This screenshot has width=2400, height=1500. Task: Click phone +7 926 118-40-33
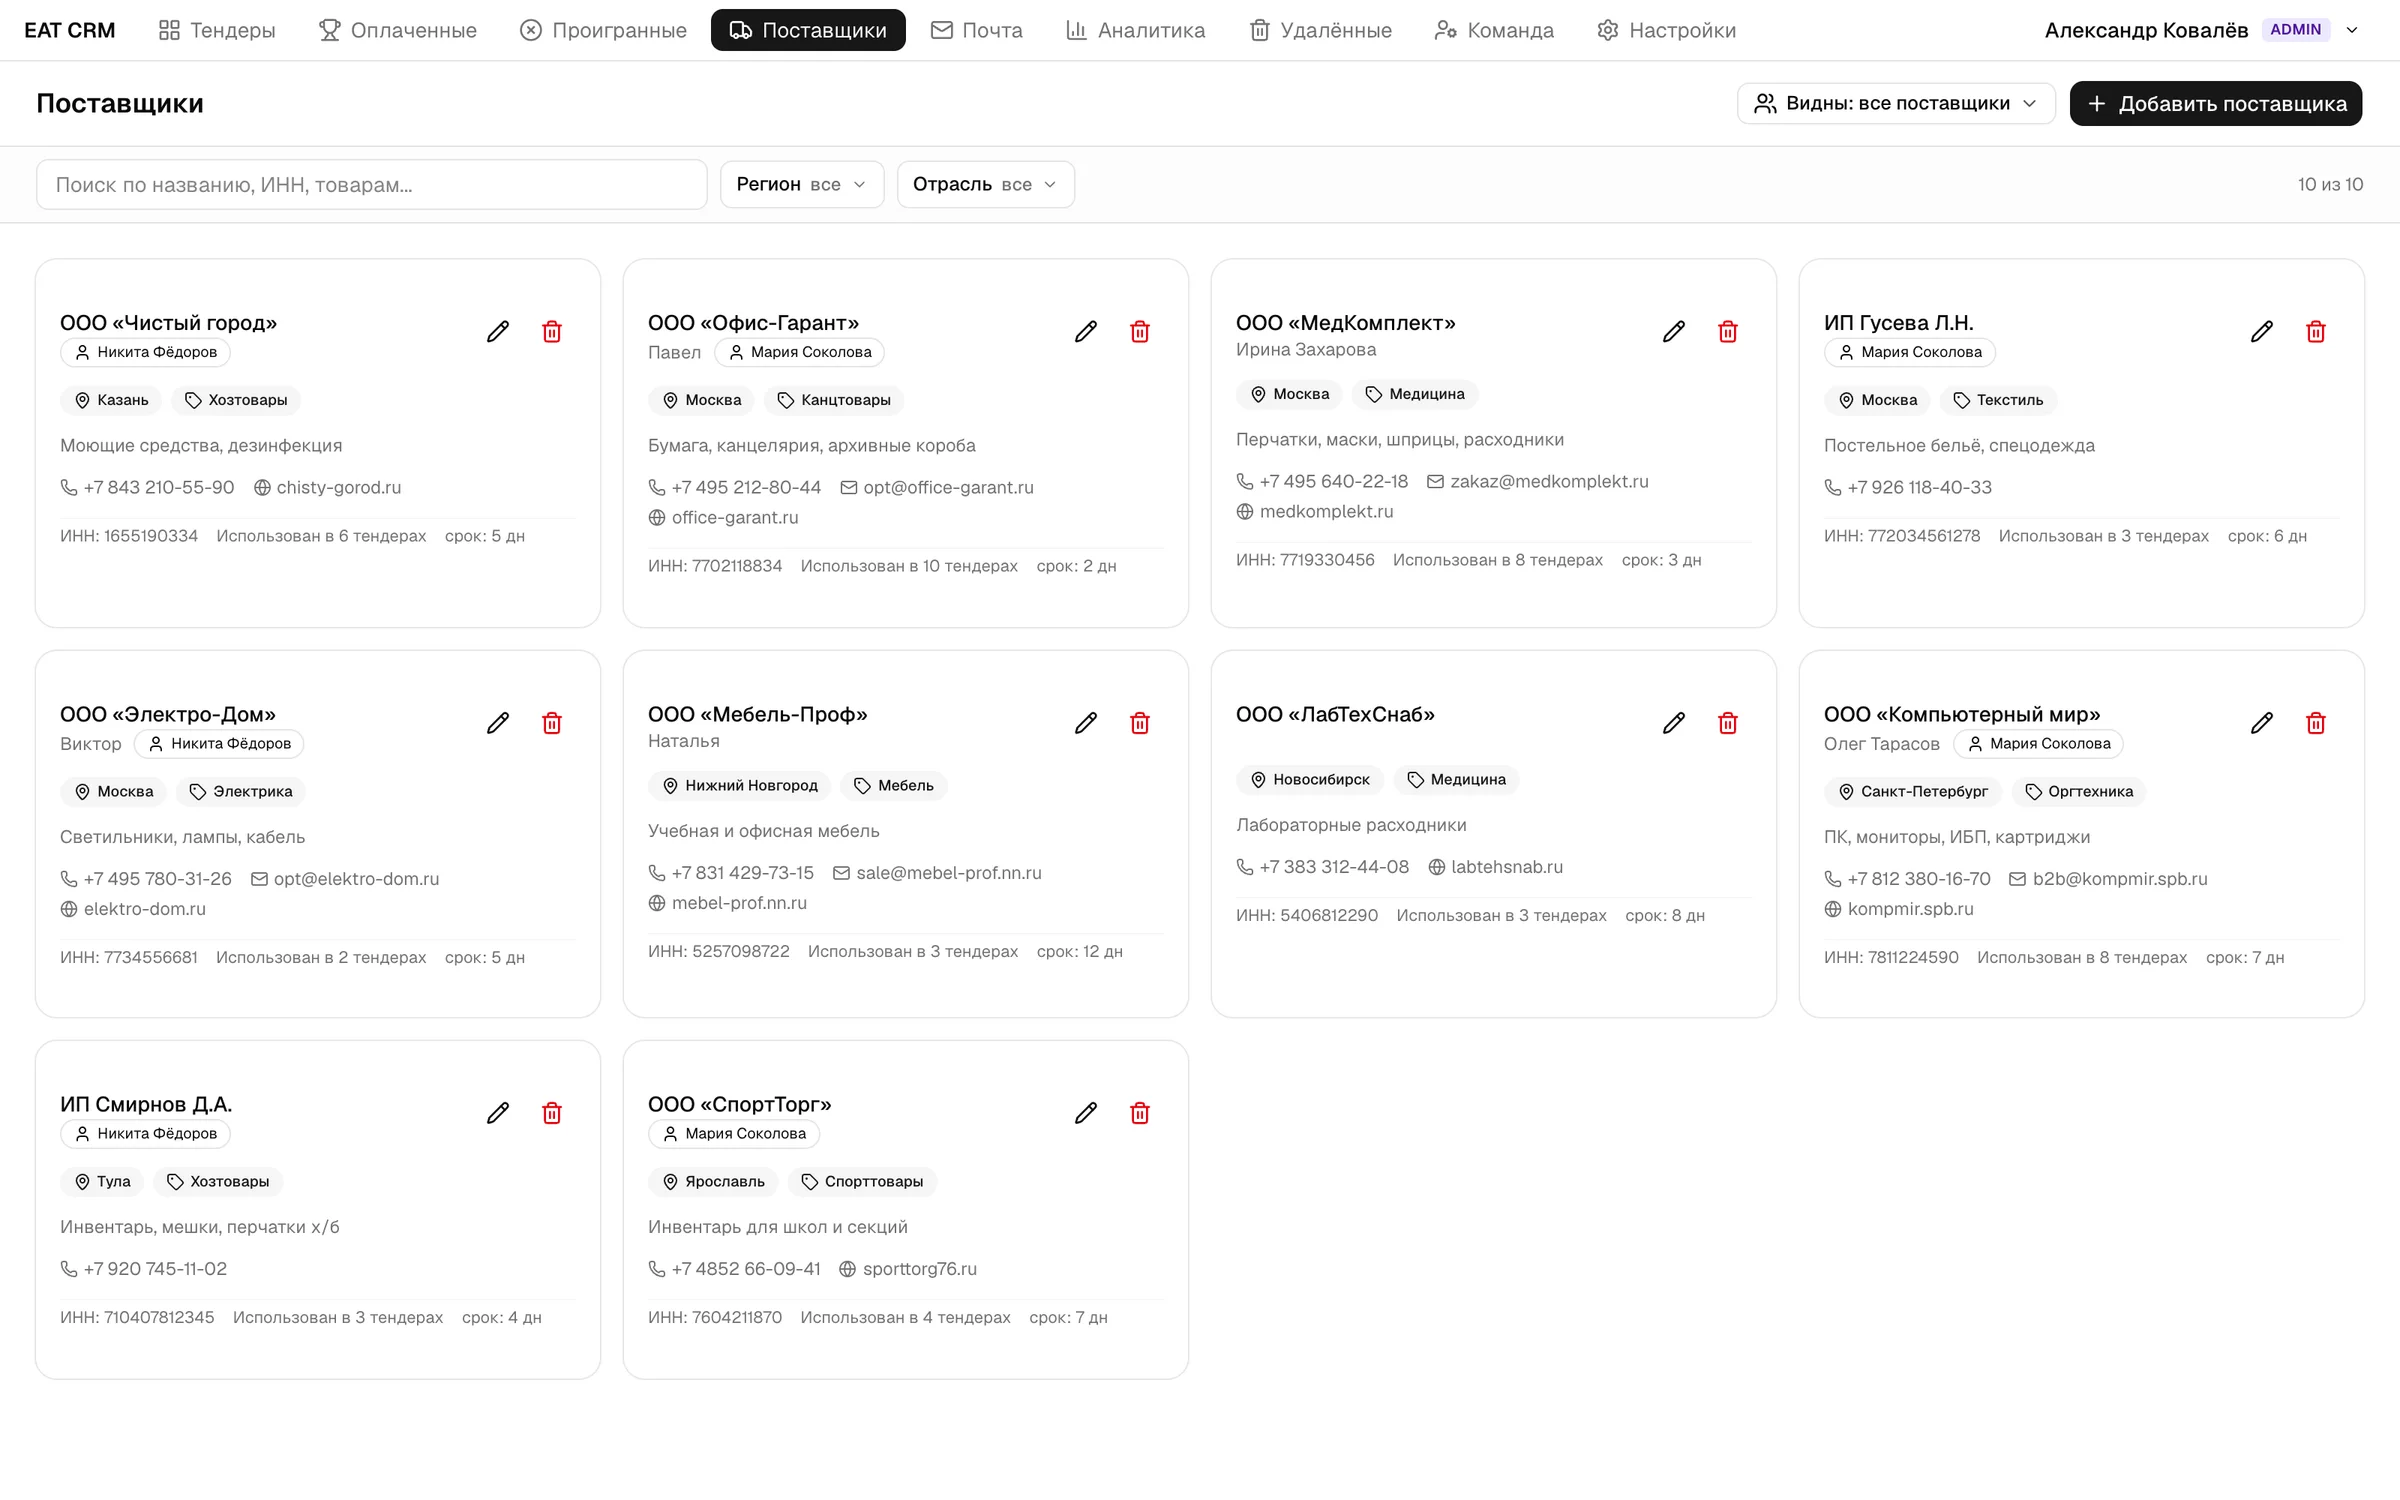tap(1908, 487)
